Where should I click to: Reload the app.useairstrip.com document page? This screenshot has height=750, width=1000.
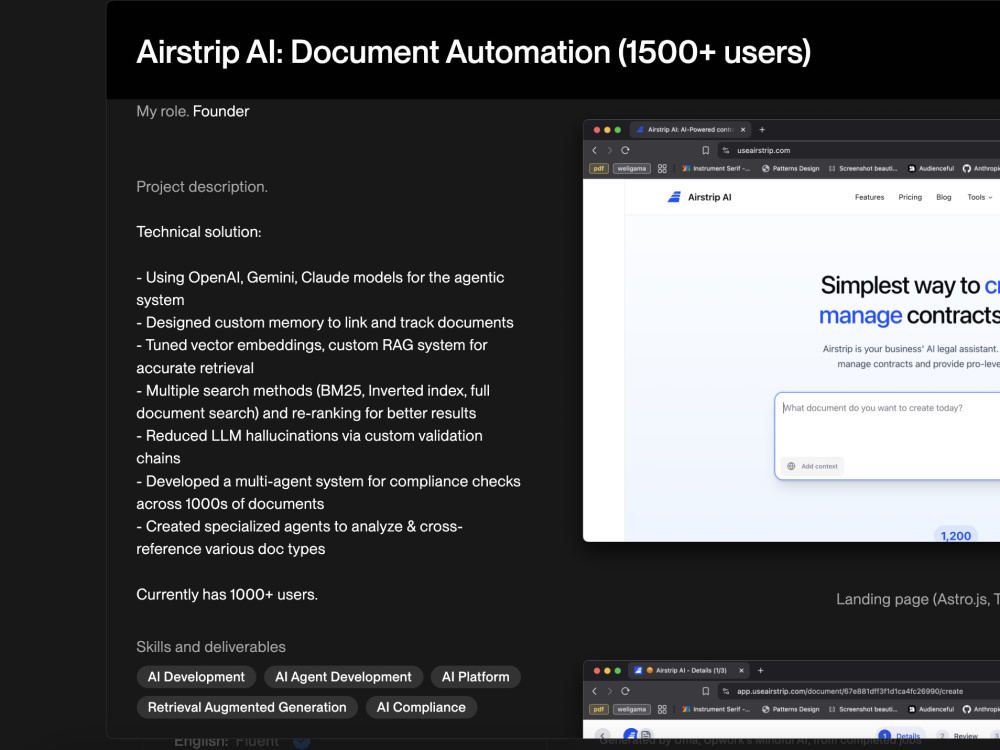pyautogui.click(x=626, y=691)
